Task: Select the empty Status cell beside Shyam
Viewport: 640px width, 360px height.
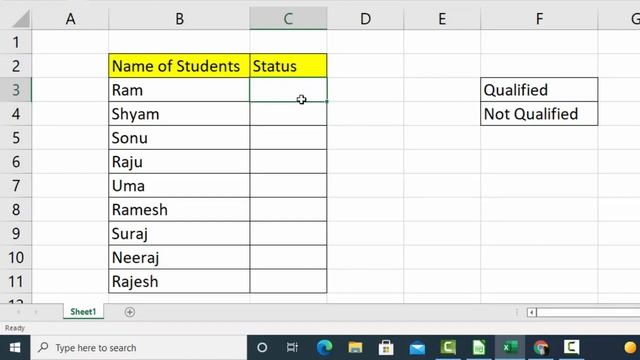Action: click(288, 113)
